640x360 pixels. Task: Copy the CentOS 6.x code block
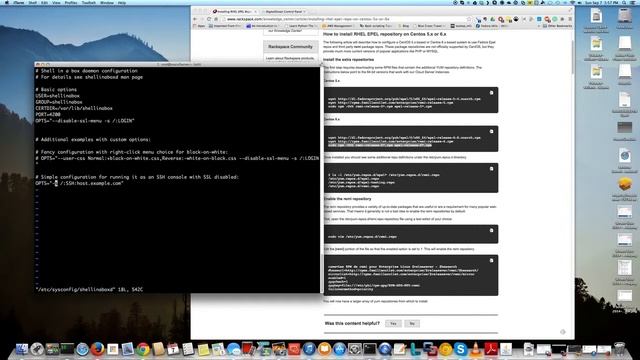click(x=491, y=131)
